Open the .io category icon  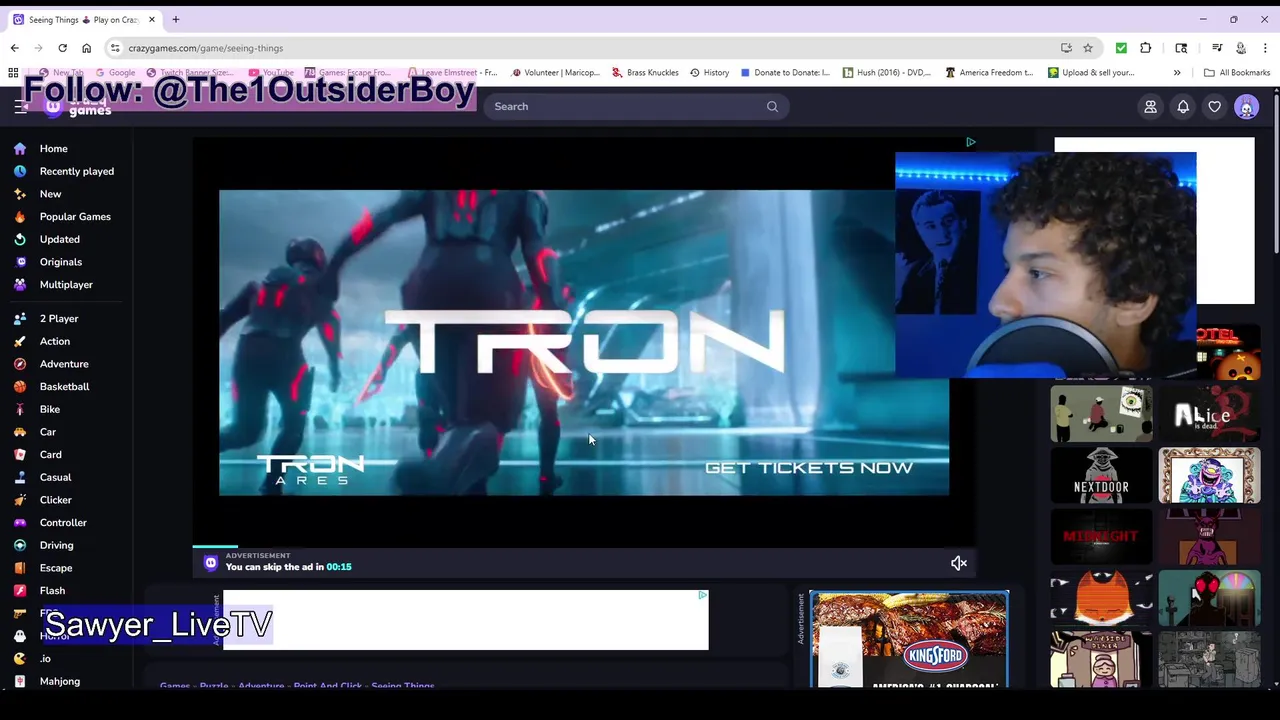[x=20, y=659]
